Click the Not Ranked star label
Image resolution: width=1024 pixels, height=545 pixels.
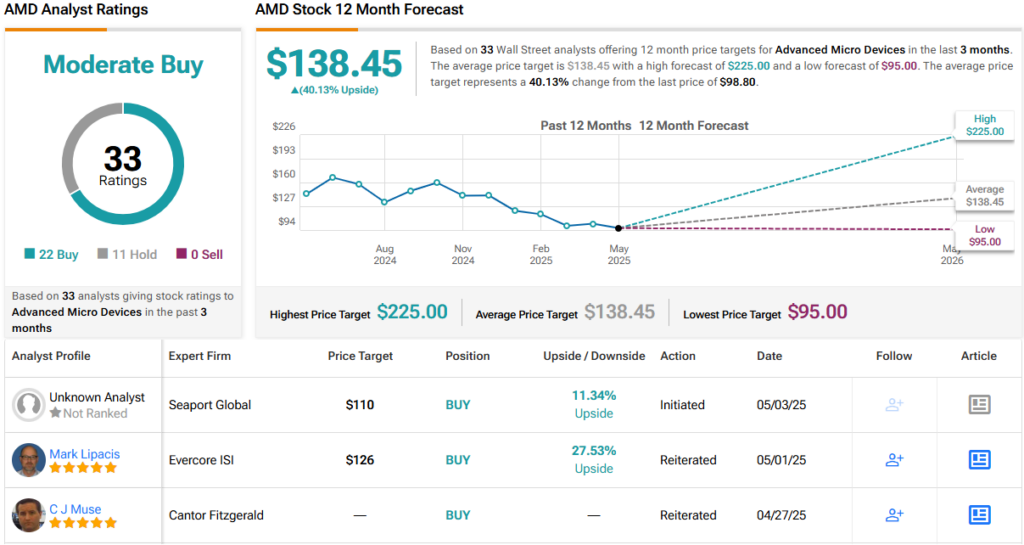pyautogui.click(x=88, y=413)
